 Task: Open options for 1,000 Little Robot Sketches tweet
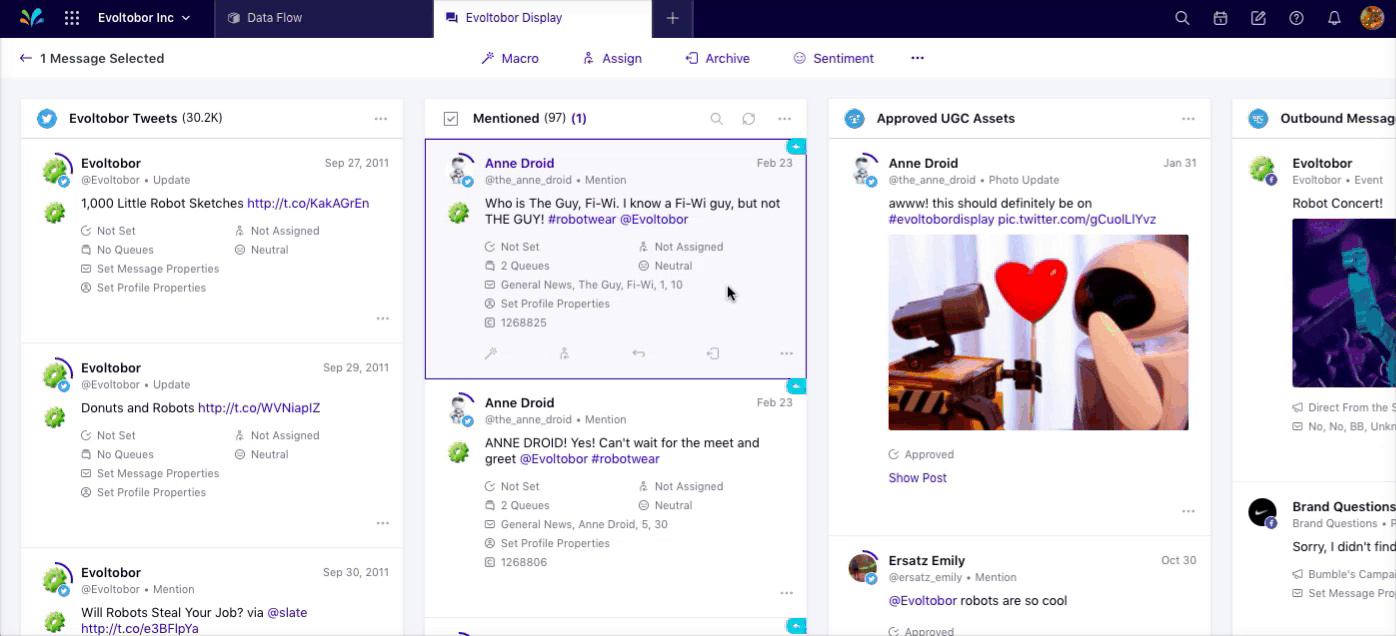382,319
